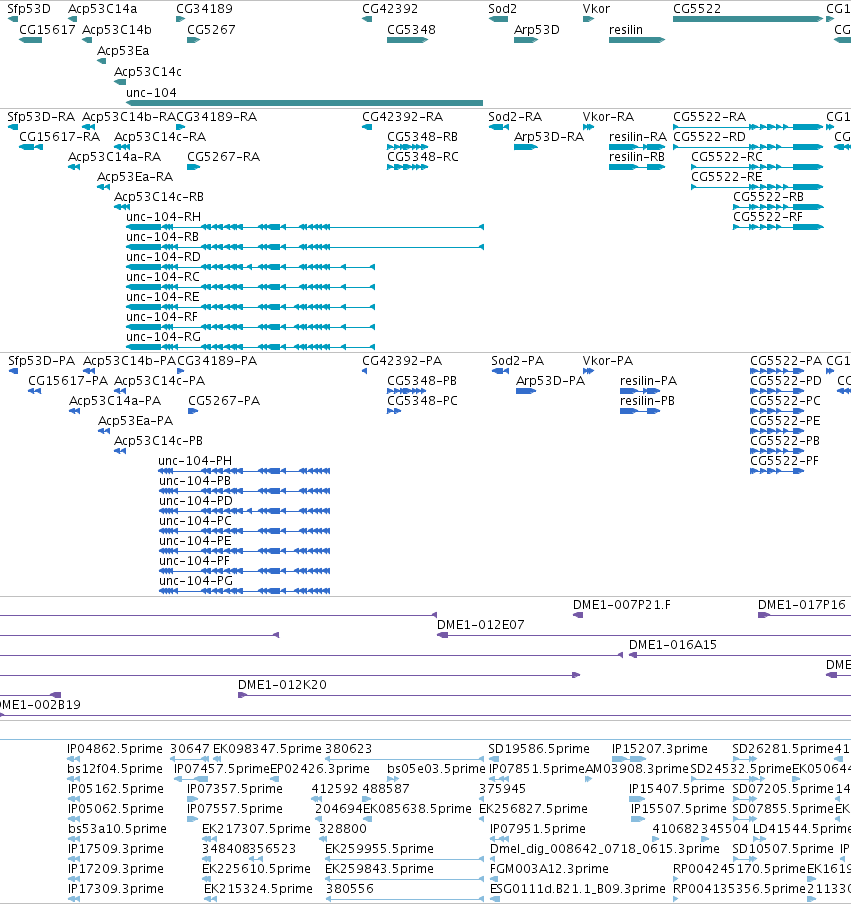Open the Arp53D-RA transcript label
The height and width of the screenshot is (904, 851).
pyautogui.click(x=549, y=137)
